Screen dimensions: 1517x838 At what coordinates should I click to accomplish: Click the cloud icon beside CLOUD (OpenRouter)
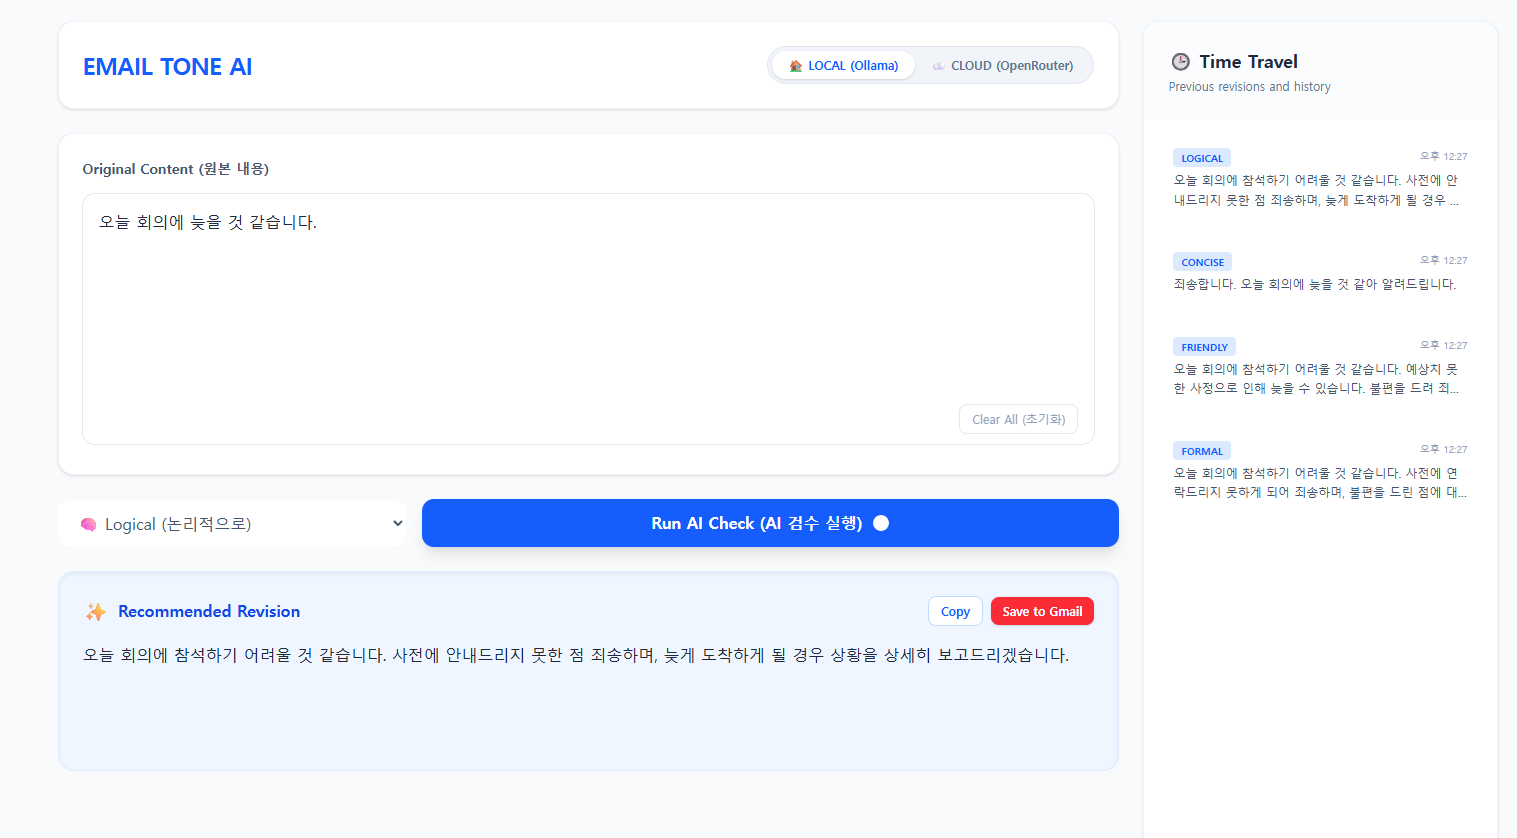click(x=938, y=66)
